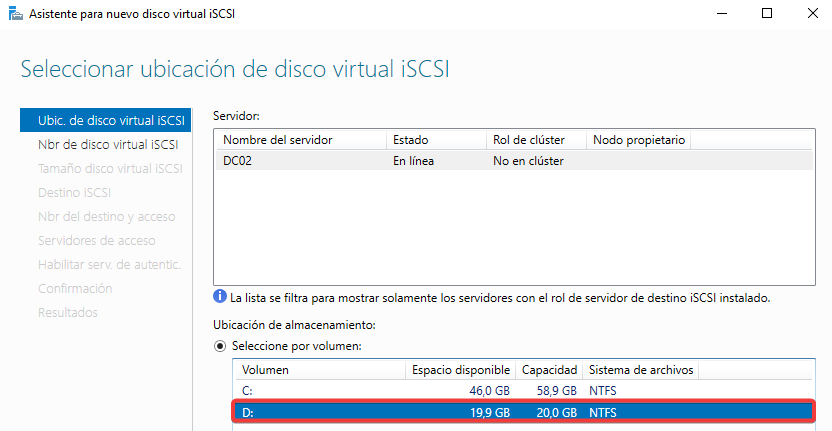Viewport: 832px width, 431px height.
Task: Click the blue information icon below server list
Action: pos(220,298)
